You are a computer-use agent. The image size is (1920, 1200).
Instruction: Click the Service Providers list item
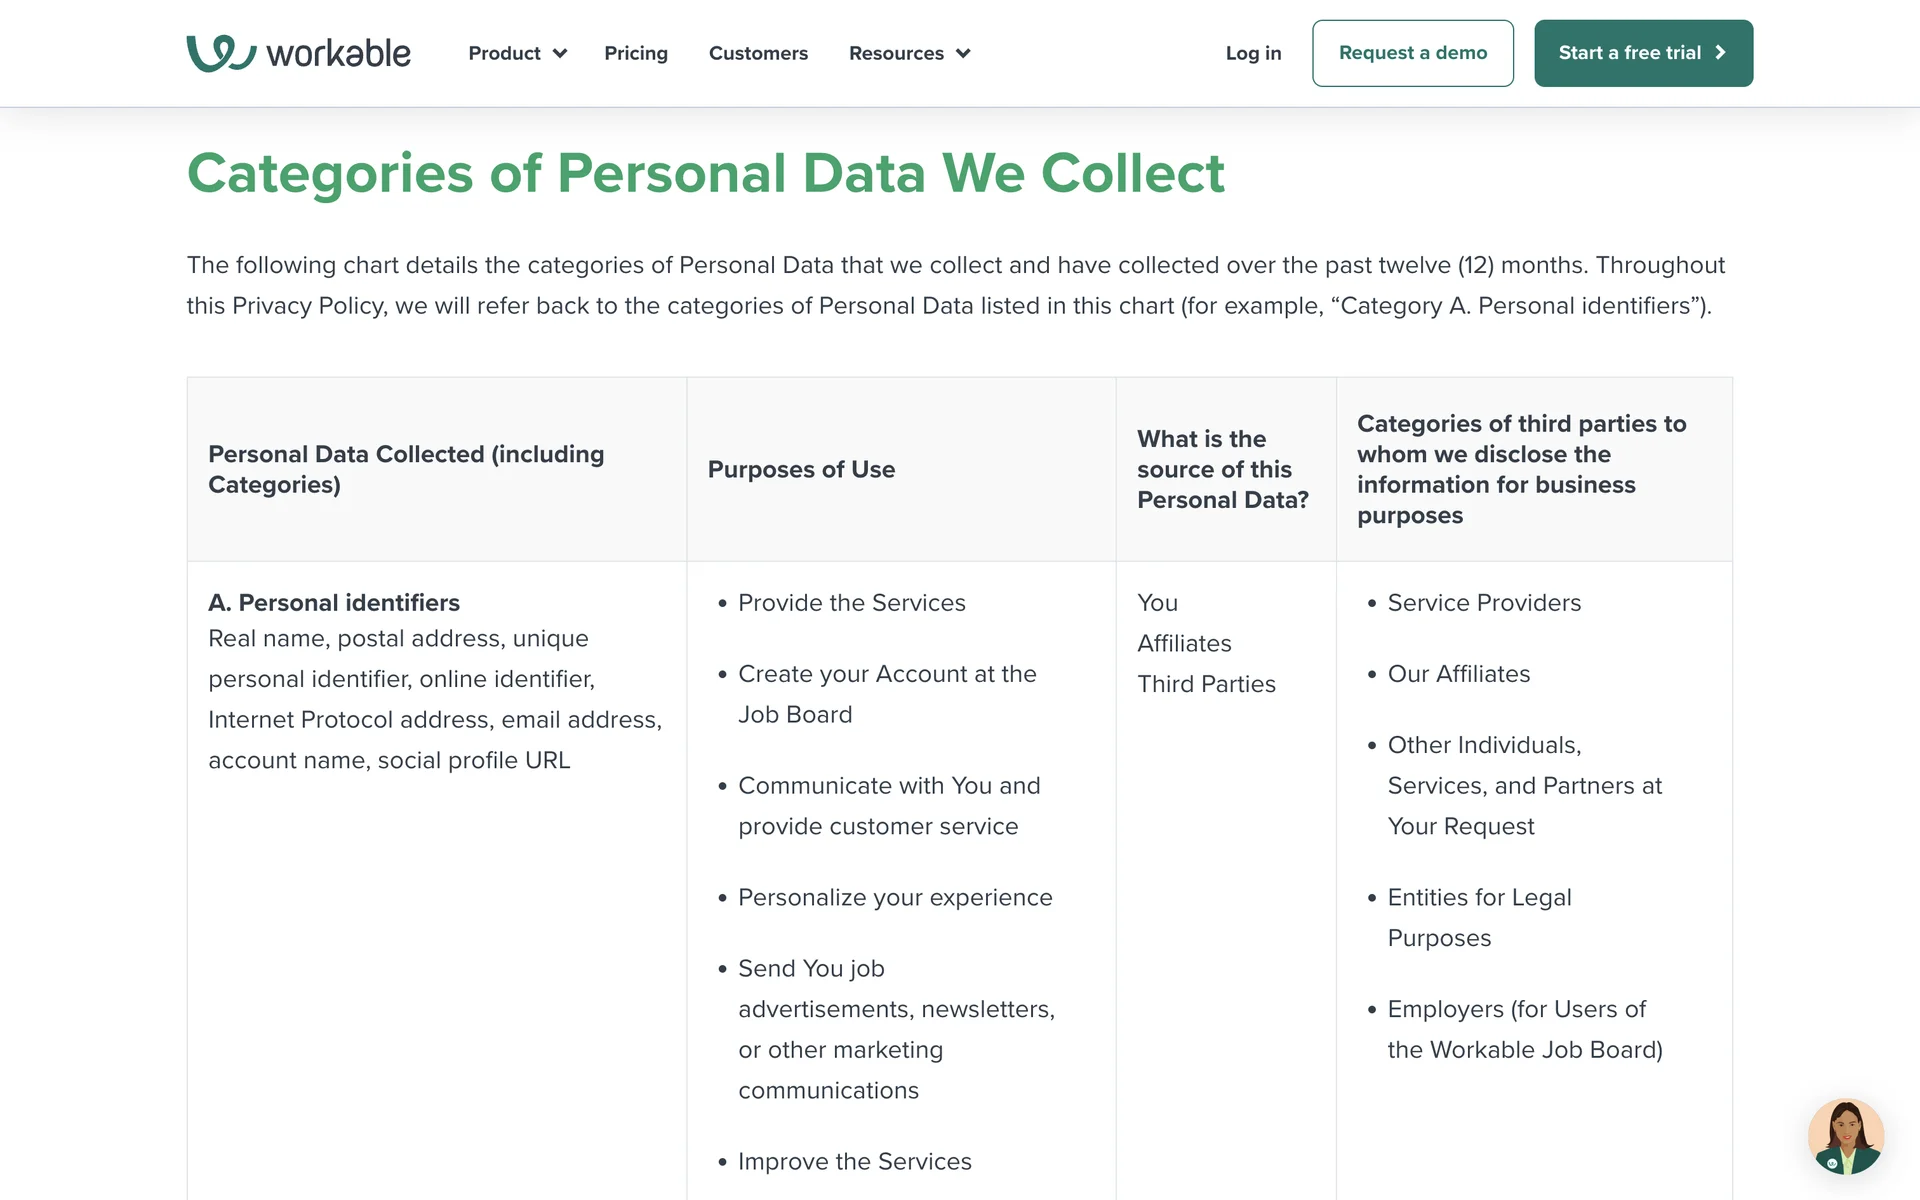pos(1484,603)
